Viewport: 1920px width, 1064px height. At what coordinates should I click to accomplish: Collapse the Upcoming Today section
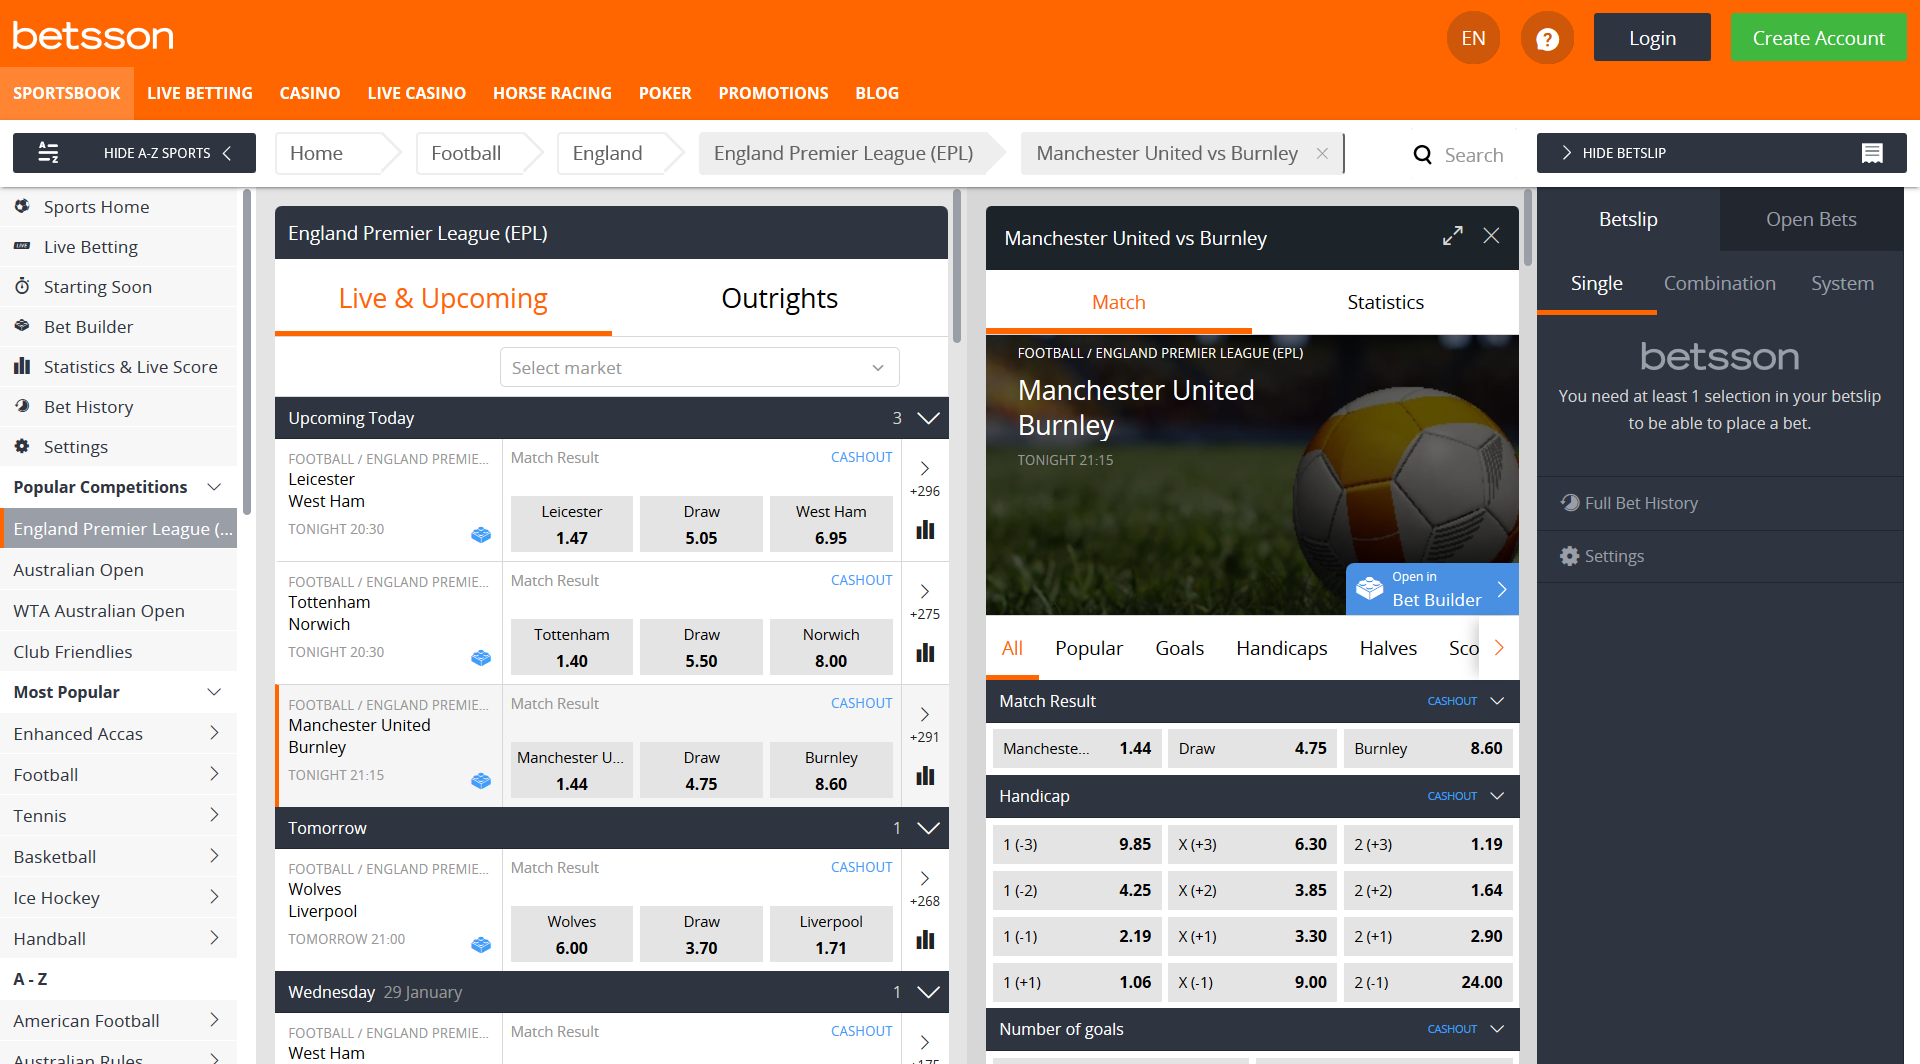pos(928,418)
